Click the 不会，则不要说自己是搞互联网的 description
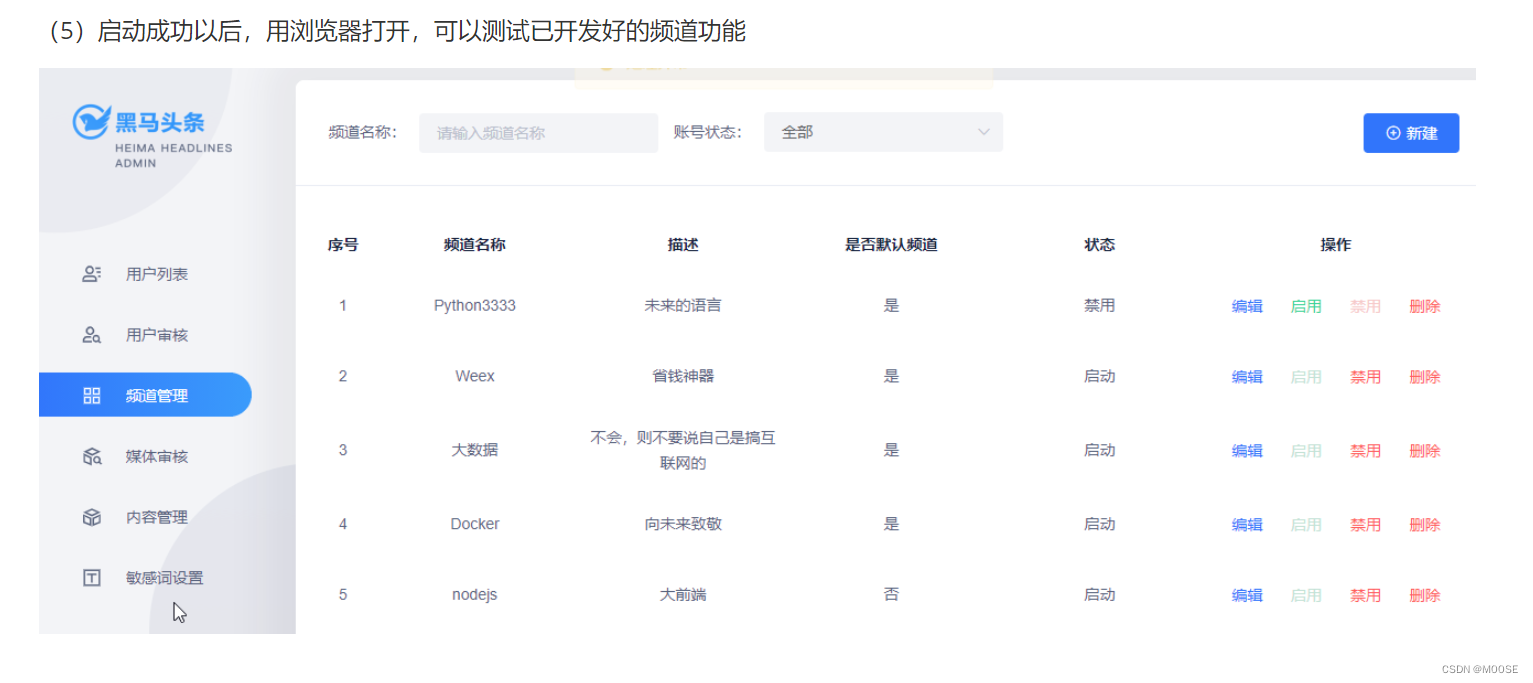The image size is (1533, 683). tap(683, 450)
